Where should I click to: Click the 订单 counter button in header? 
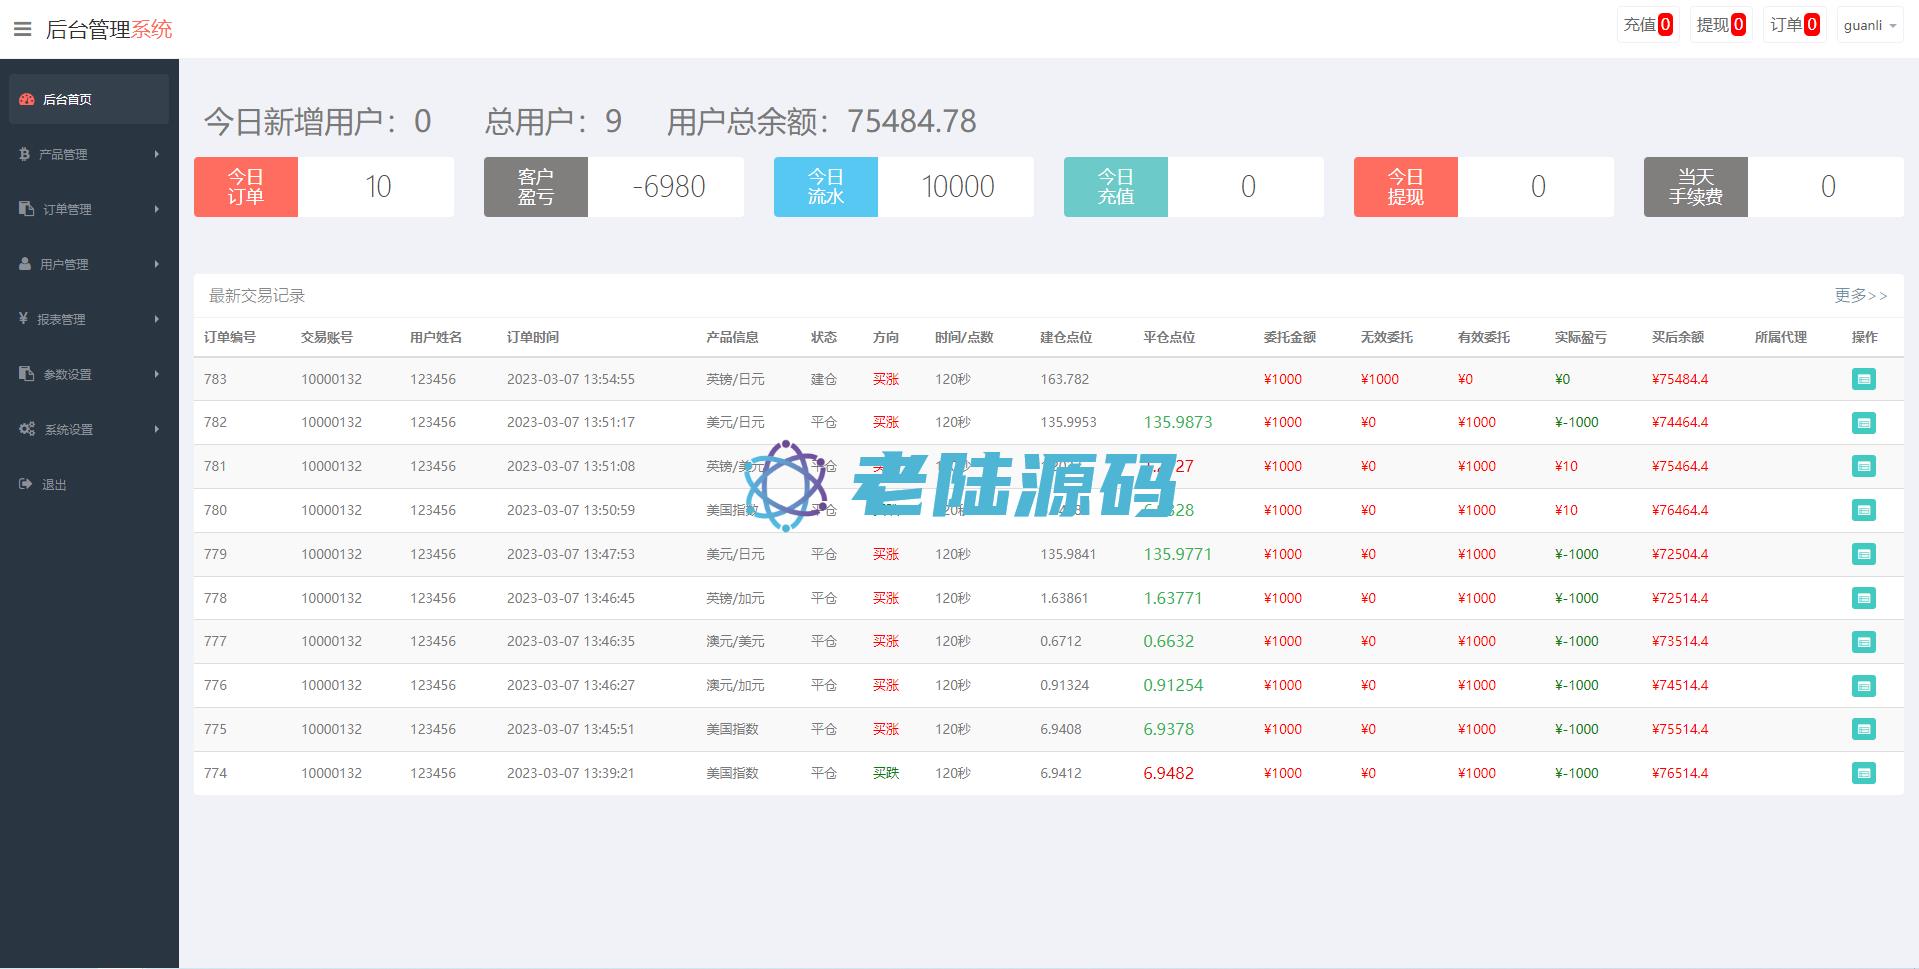coord(1794,25)
